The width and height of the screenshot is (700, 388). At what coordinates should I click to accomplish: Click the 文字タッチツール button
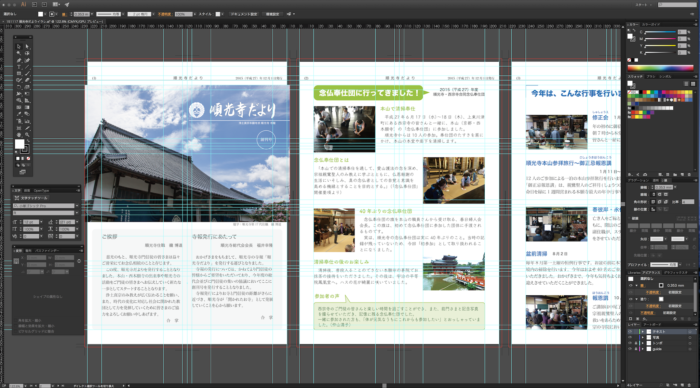click(31, 198)
